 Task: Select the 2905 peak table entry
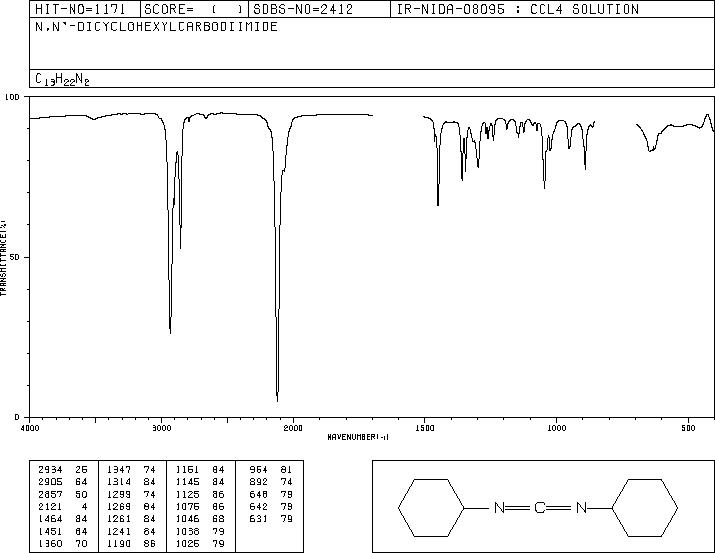tap(63, 482)
